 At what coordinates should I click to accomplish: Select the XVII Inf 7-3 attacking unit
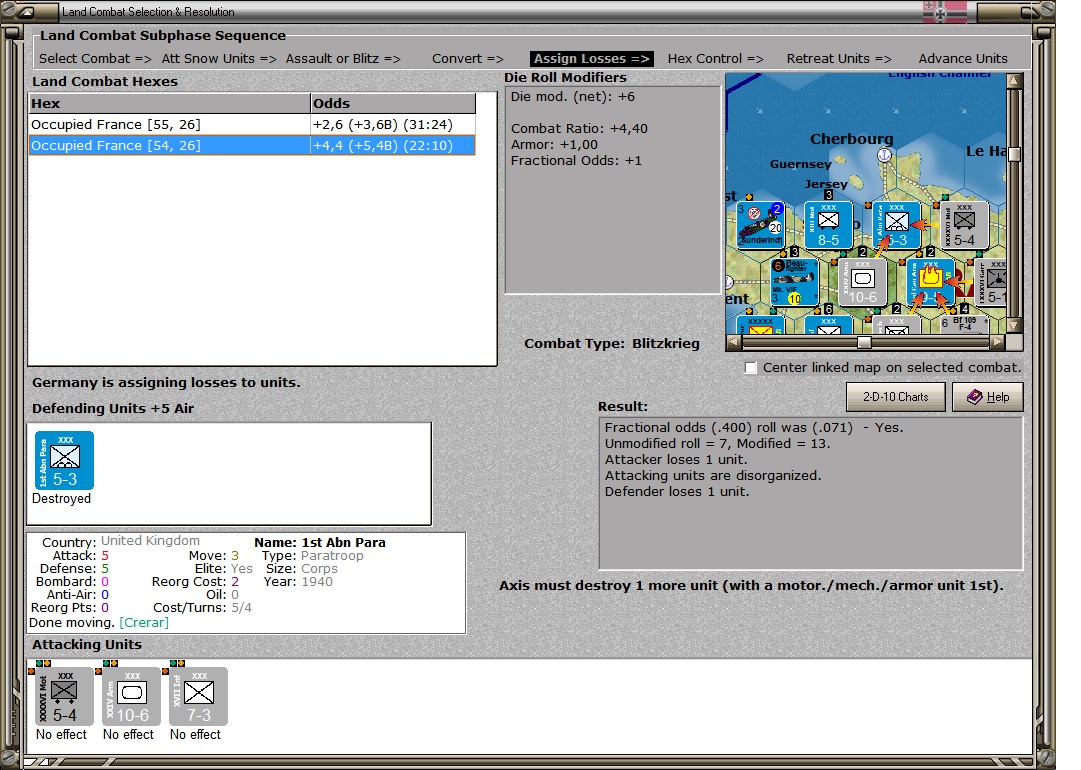(x=198, y=696)
